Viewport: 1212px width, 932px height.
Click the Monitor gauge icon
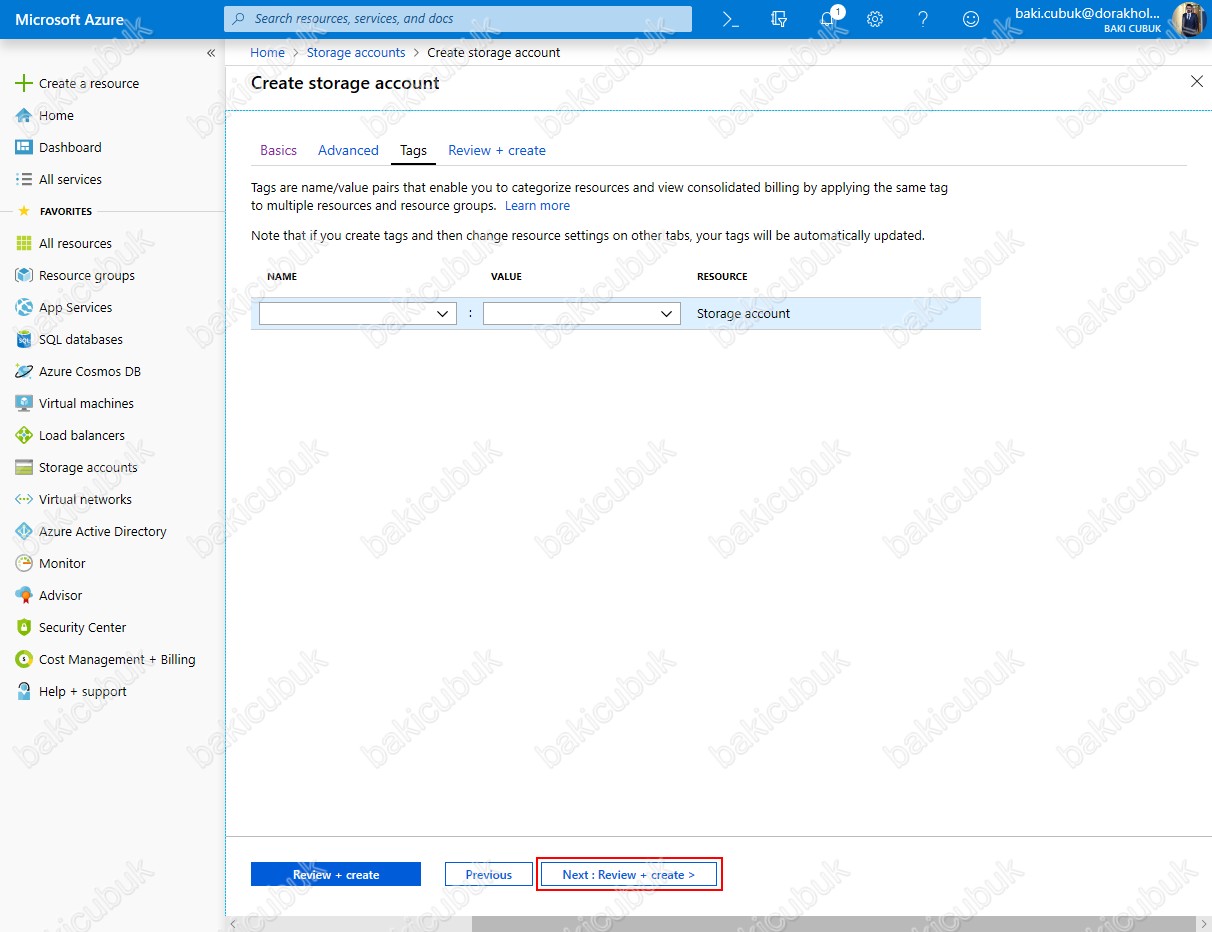pyautogui.click(x=24, y=563)
